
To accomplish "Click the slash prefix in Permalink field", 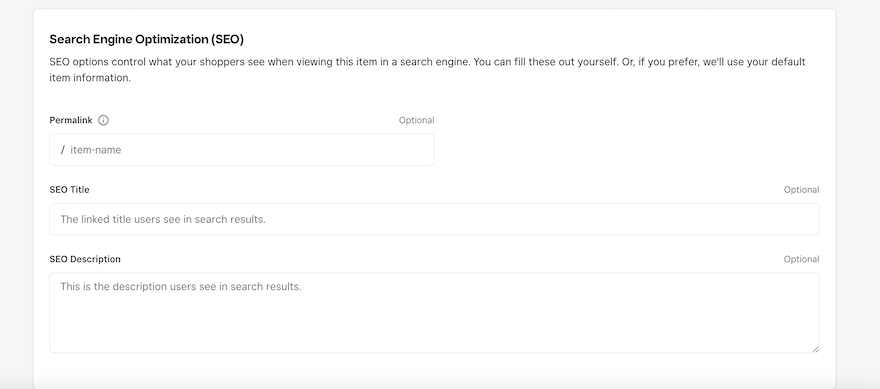I will click(x=63, y=150).
